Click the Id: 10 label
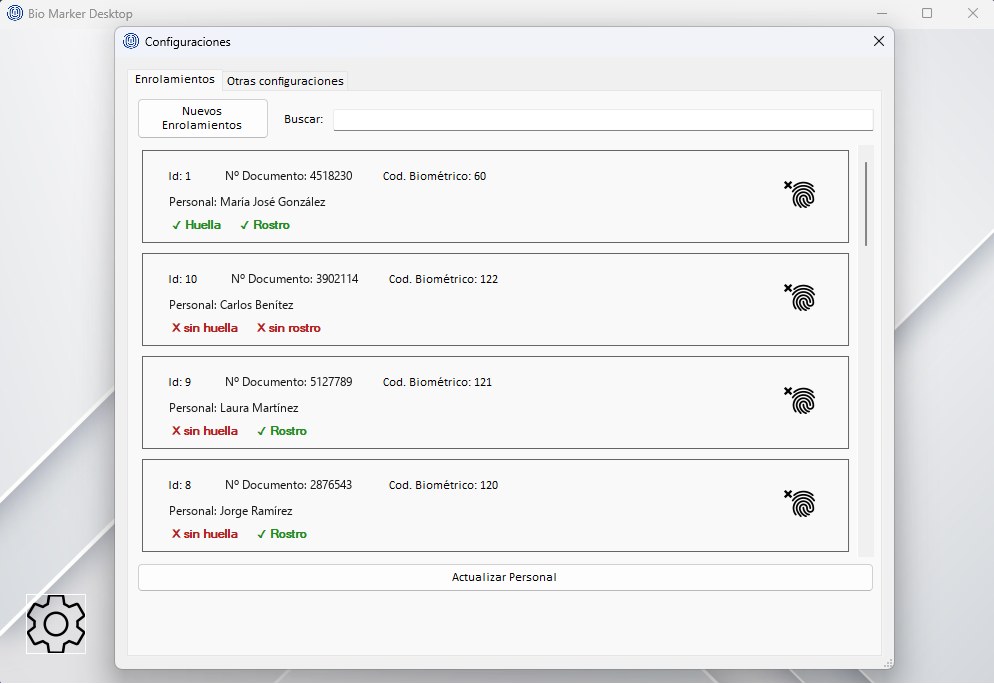This screenshot has height=684, width=994. pos(183,279)
